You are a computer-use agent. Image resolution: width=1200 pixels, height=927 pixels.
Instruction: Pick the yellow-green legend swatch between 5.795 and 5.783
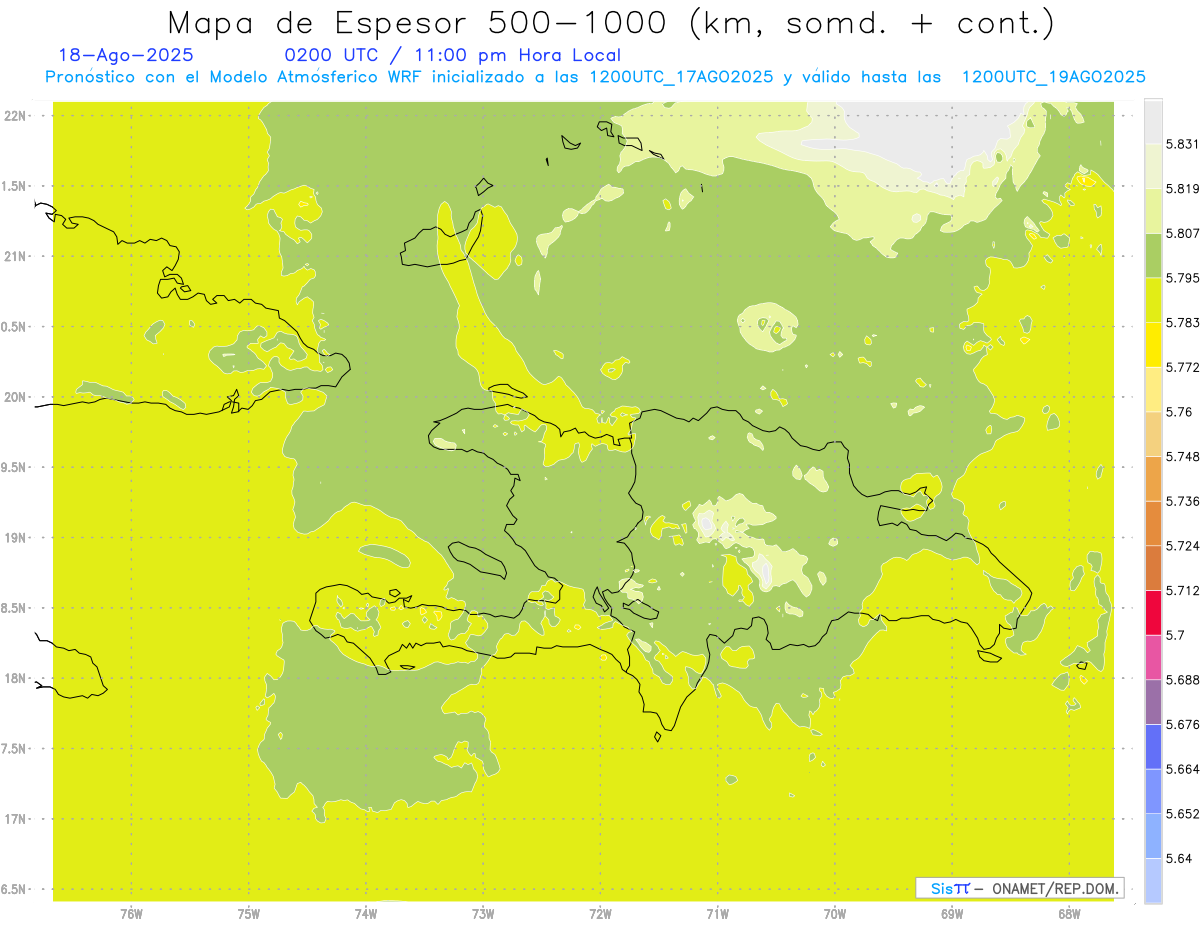click(x=1153, y=300)
